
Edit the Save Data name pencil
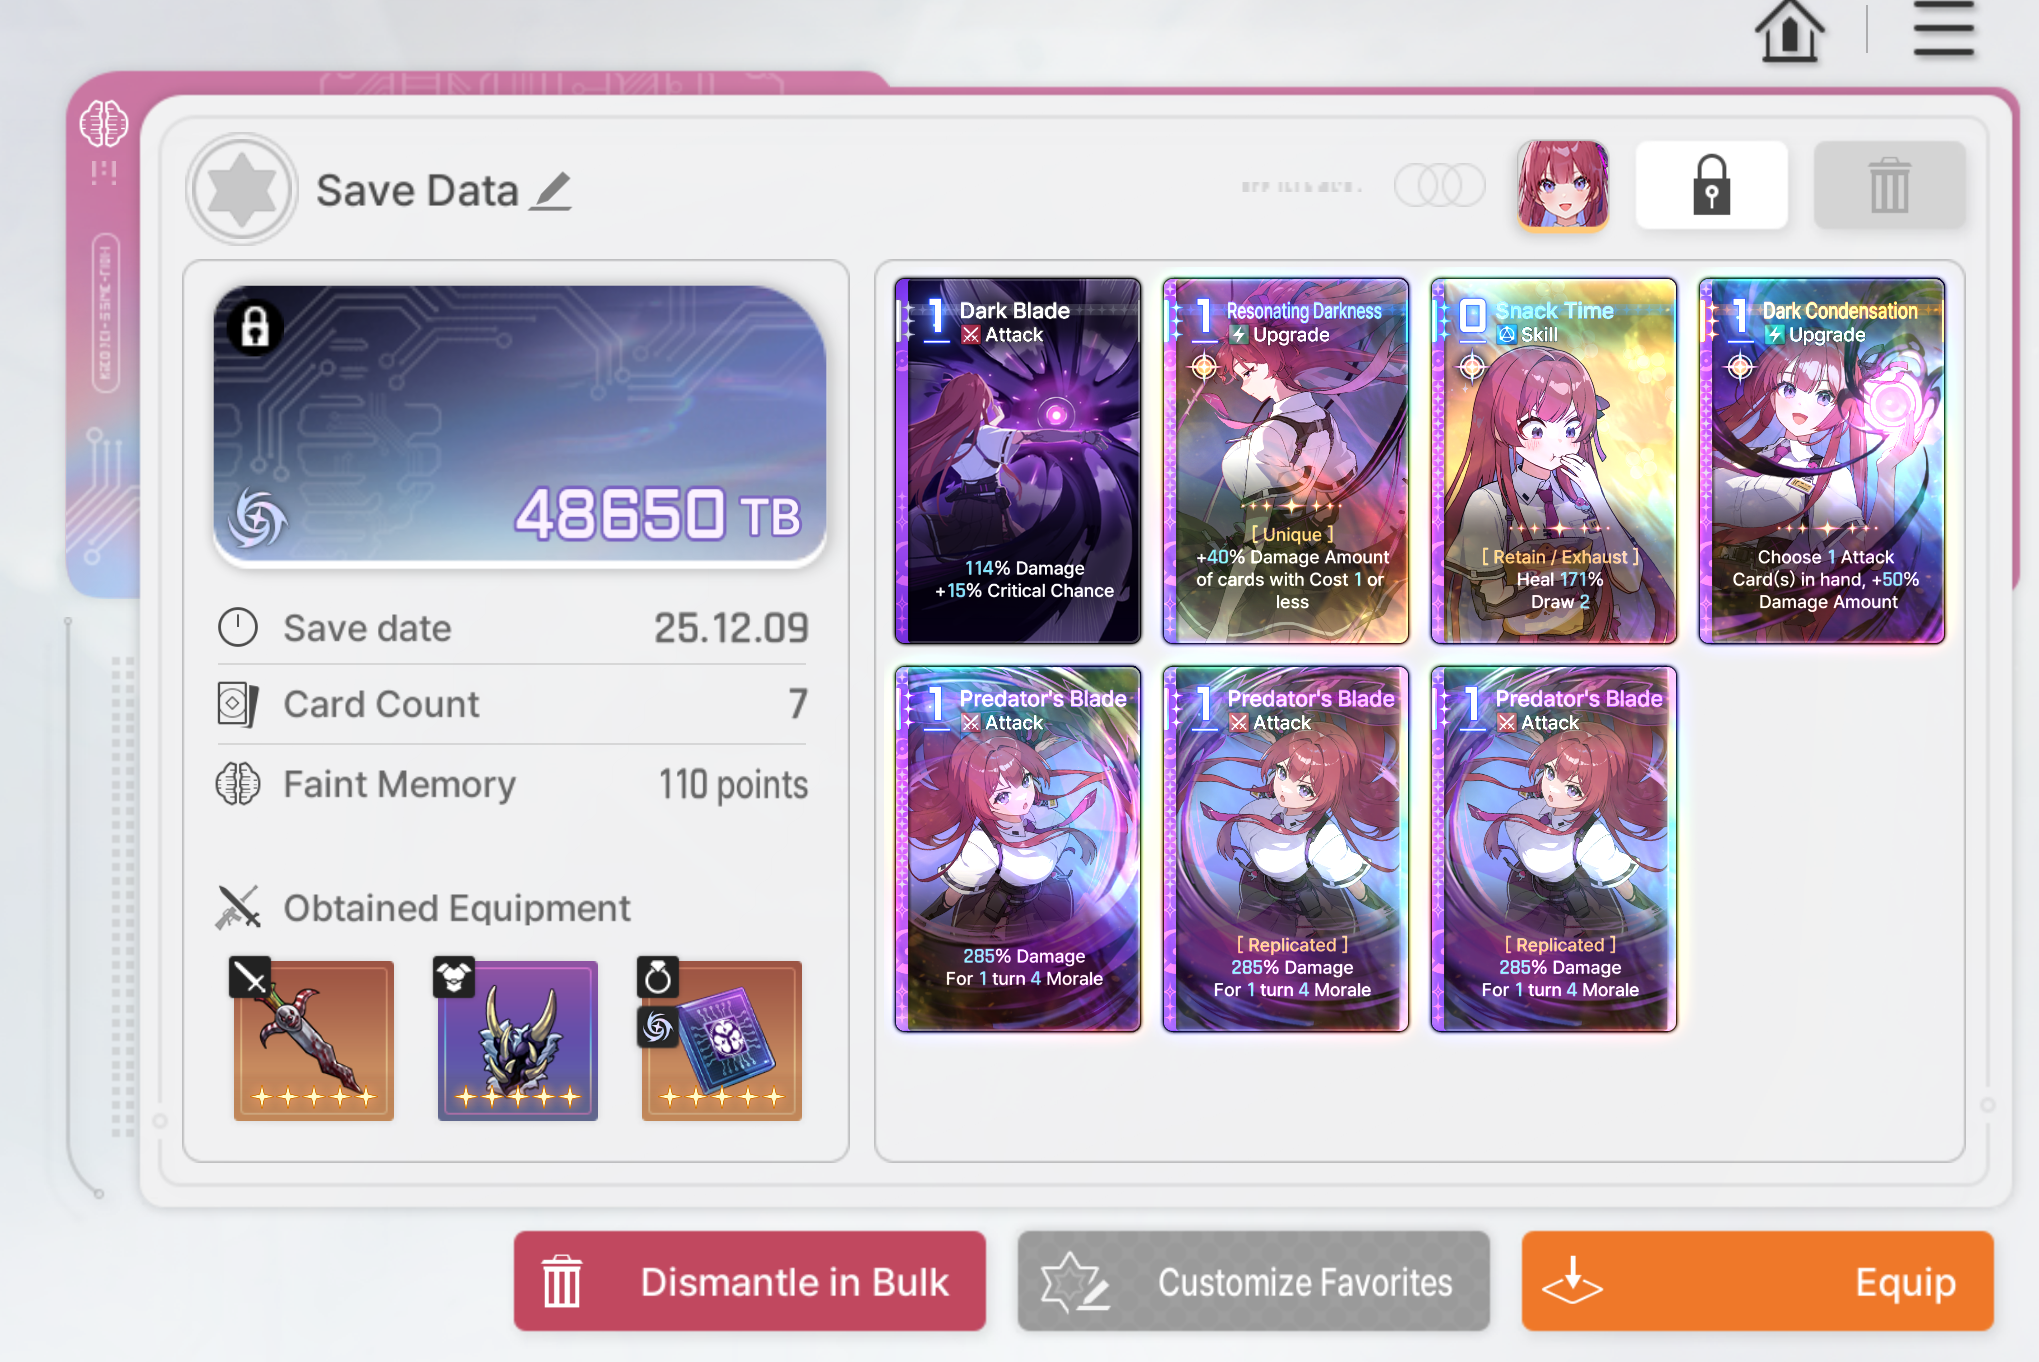click(551, 191)
